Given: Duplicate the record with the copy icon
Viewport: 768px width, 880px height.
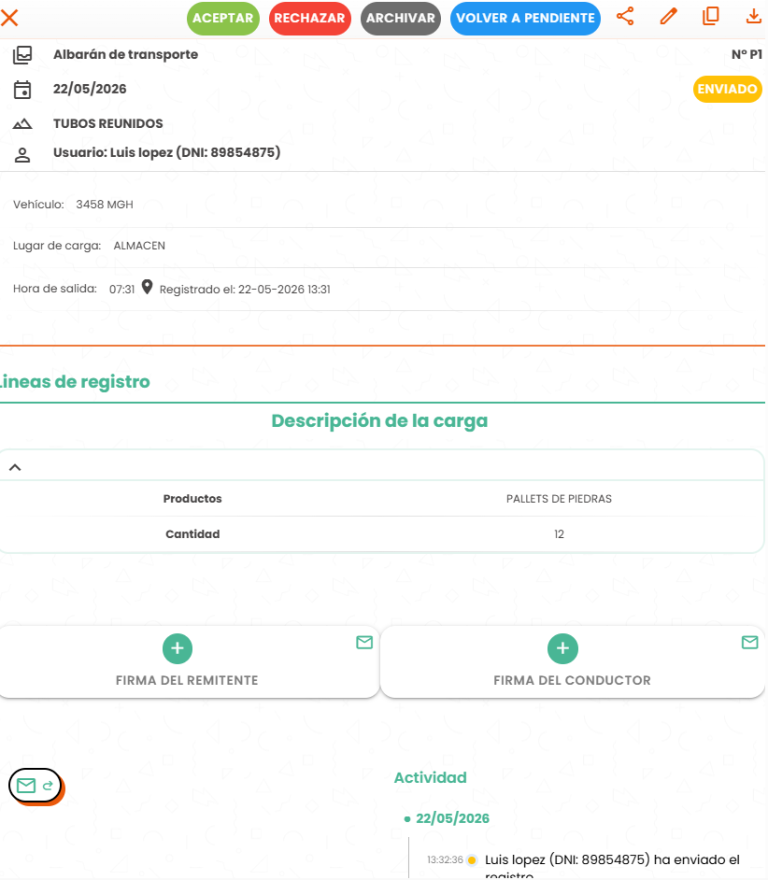Looking at the screenshot, I should click(x=711, y=16).
